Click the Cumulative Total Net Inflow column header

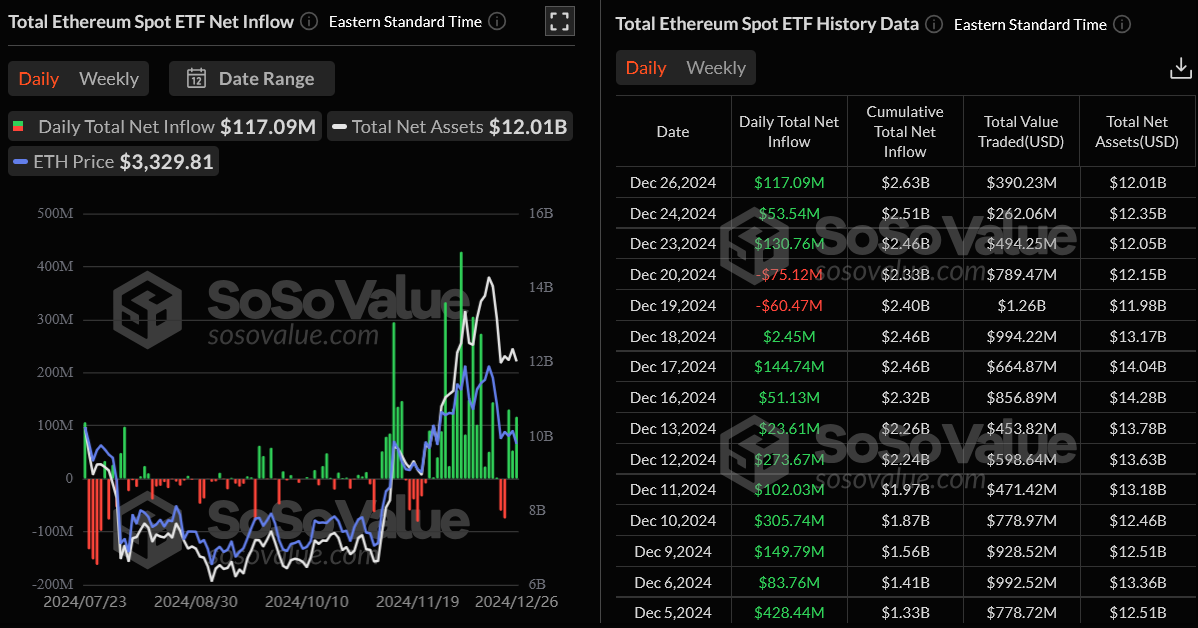click(x=905, y=131)
